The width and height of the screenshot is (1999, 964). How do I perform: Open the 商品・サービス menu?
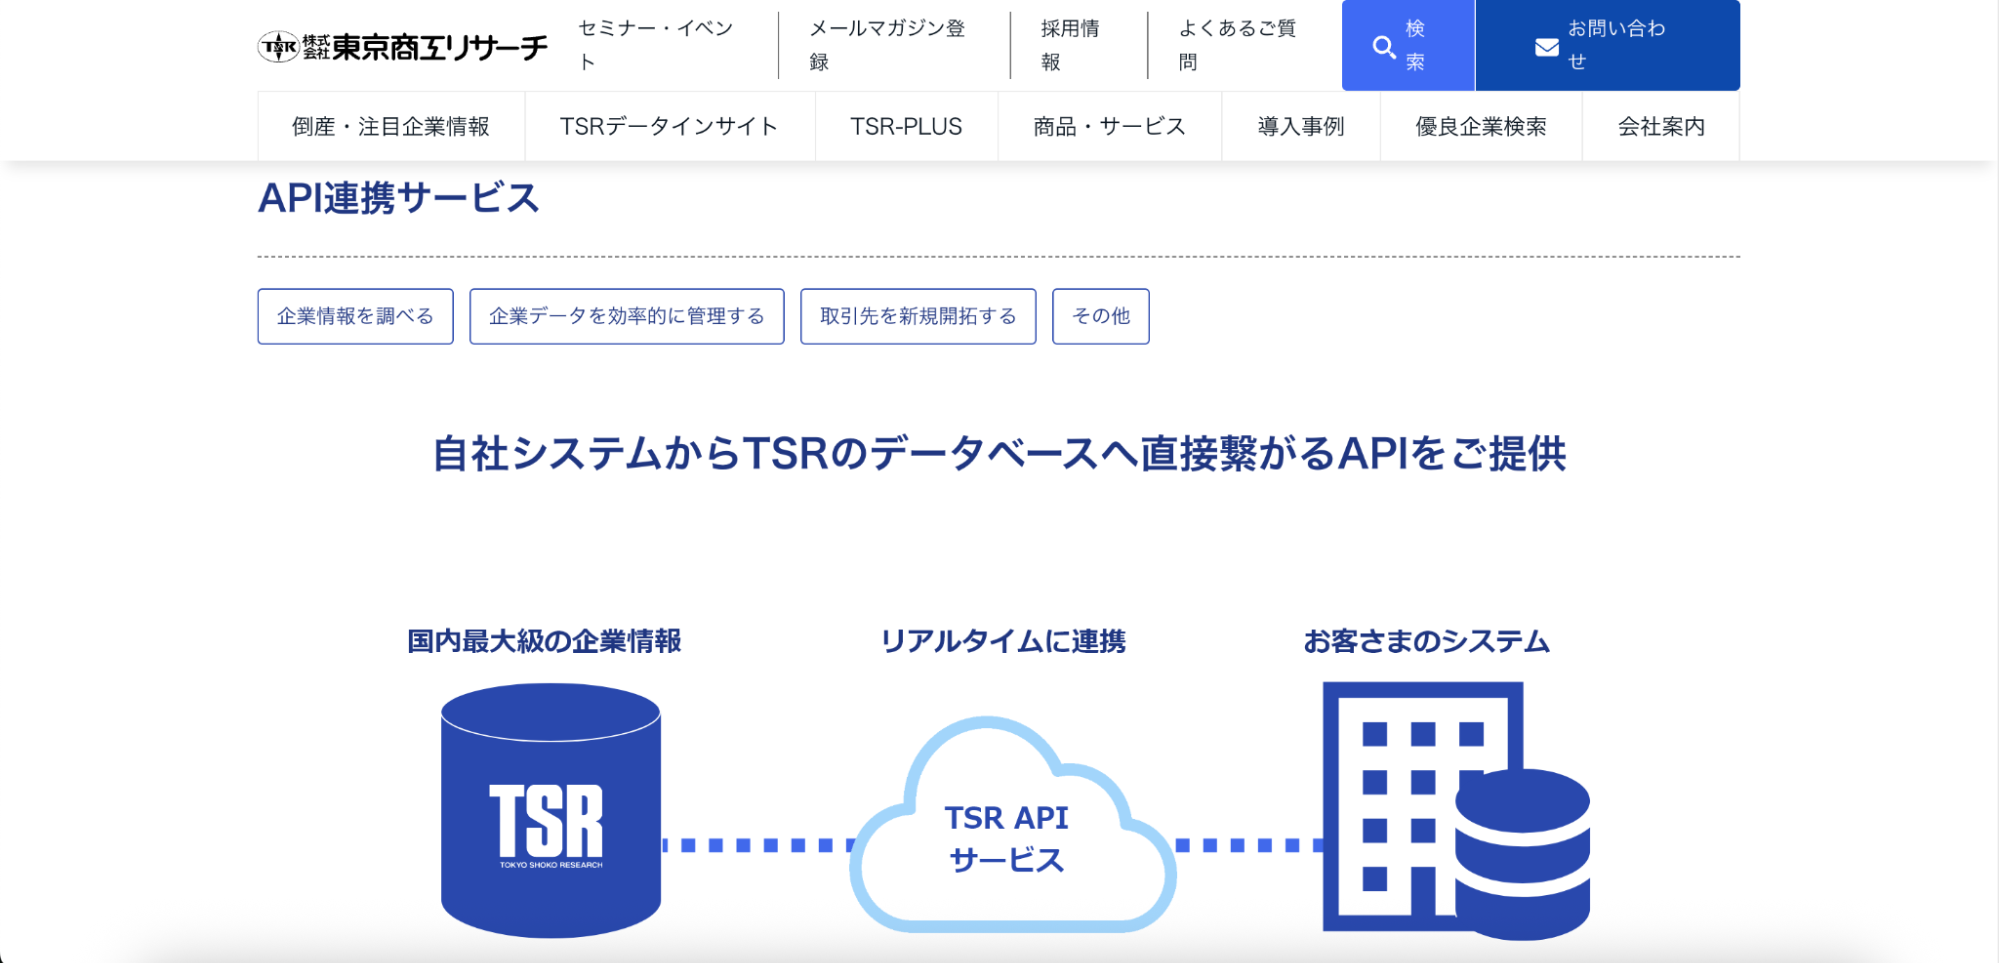1110,126
